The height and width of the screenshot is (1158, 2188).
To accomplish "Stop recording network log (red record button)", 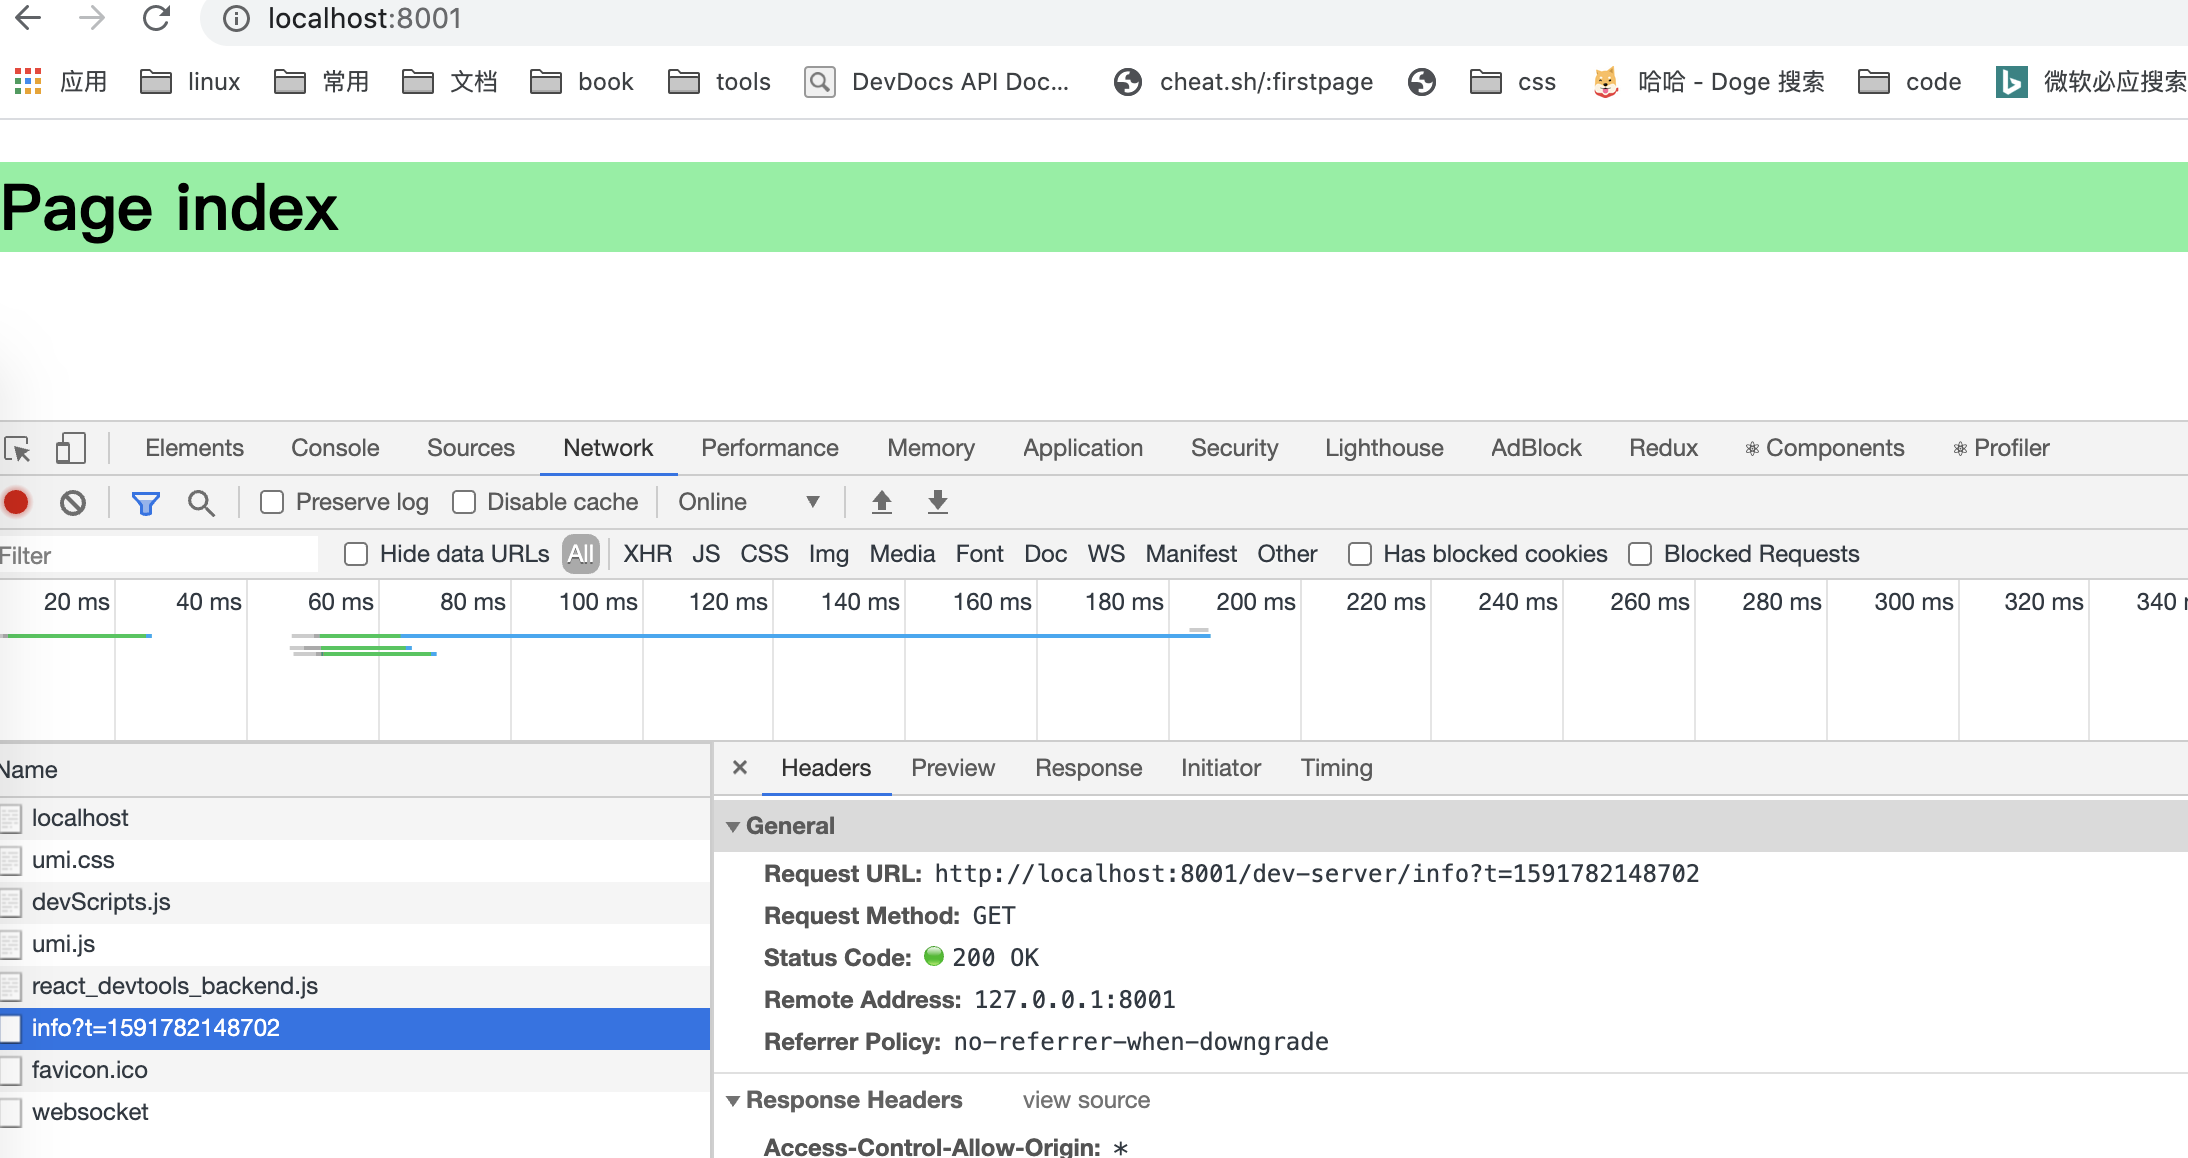I will 16,502.
